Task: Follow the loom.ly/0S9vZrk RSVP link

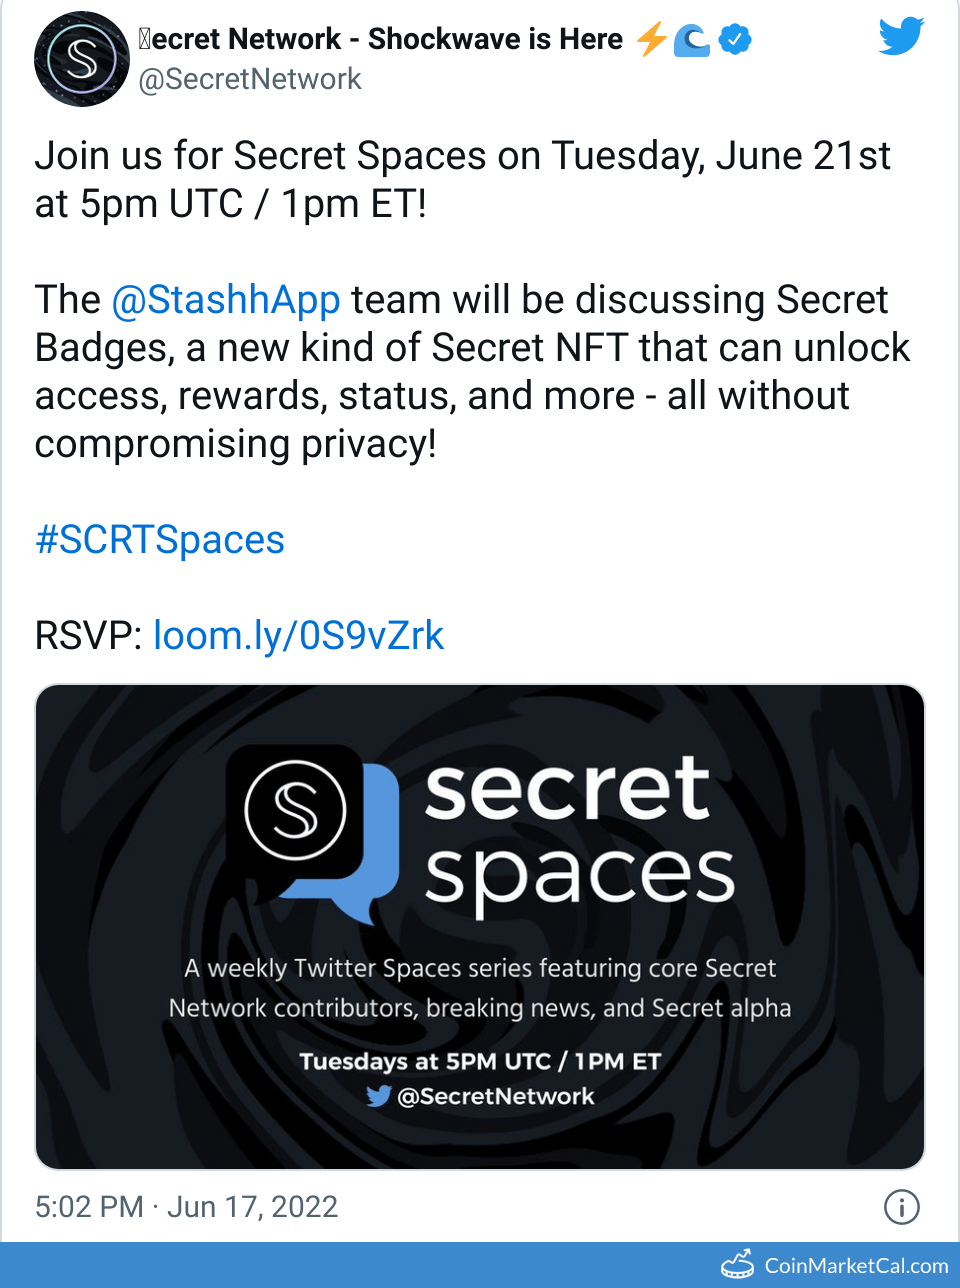Action: tap(298, 636)
